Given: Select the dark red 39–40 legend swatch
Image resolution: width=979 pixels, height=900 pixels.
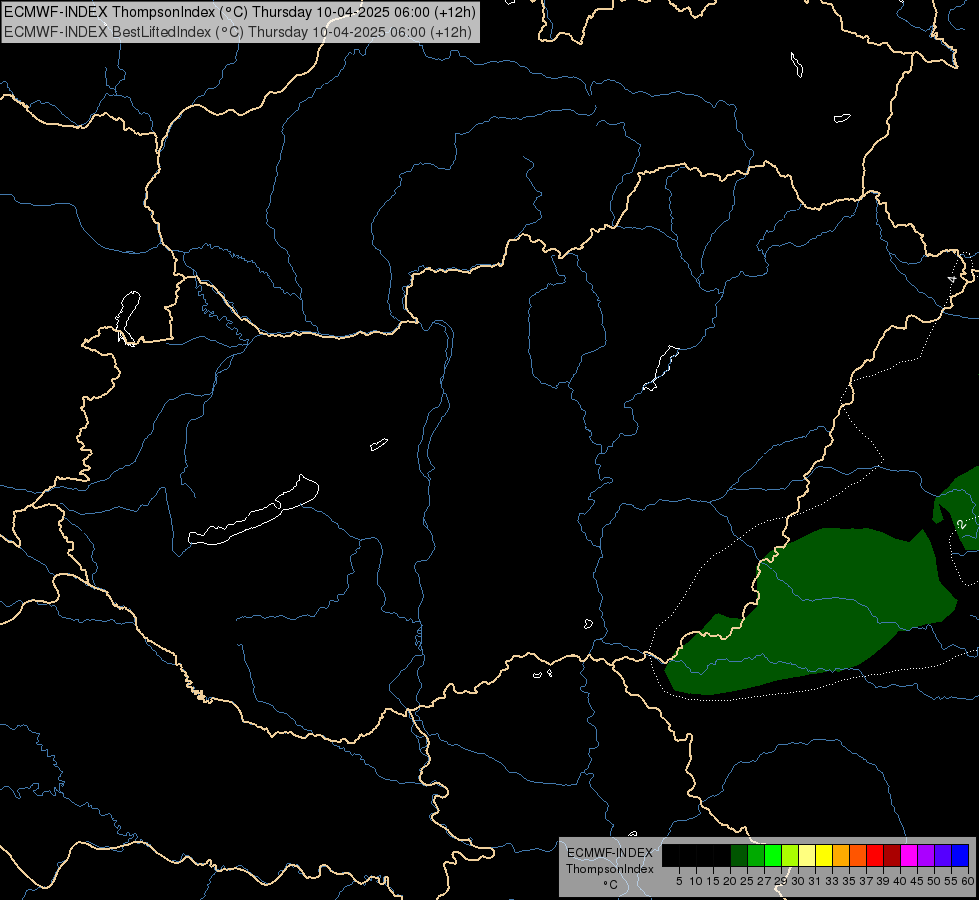Looking at the screenshot, I should (892, 856).
